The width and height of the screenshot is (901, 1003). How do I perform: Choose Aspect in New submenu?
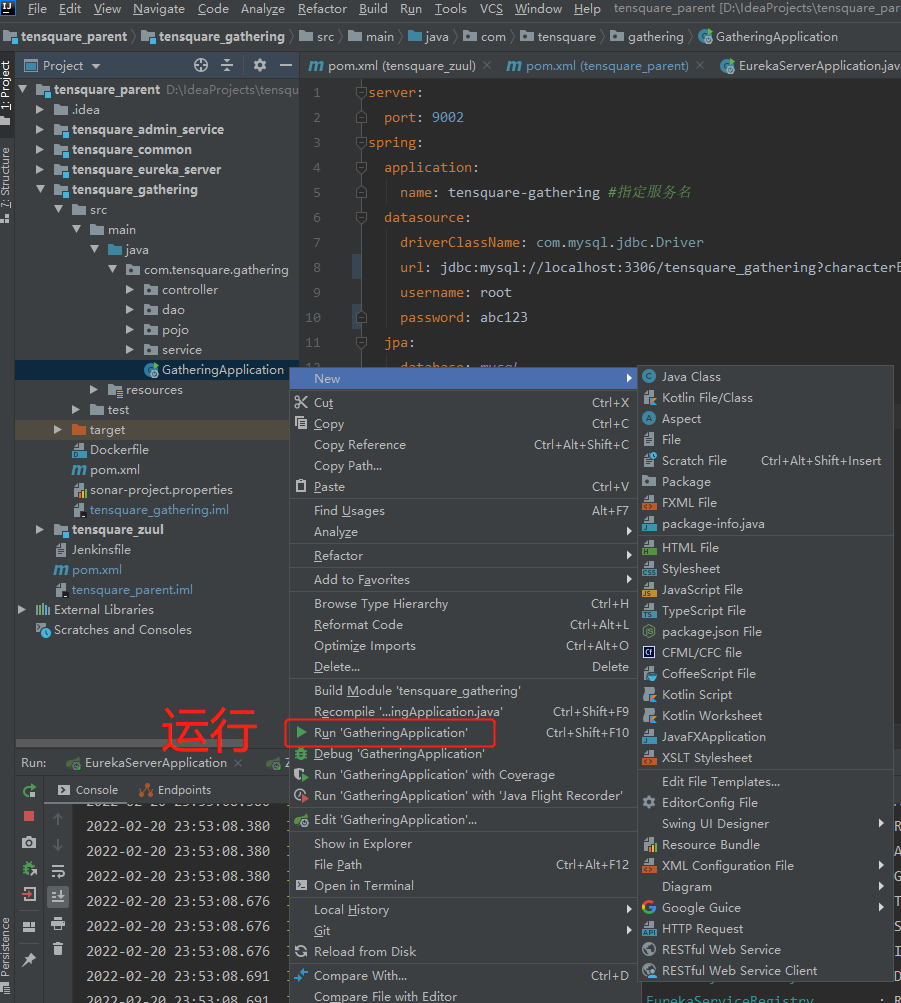[765, 419]
